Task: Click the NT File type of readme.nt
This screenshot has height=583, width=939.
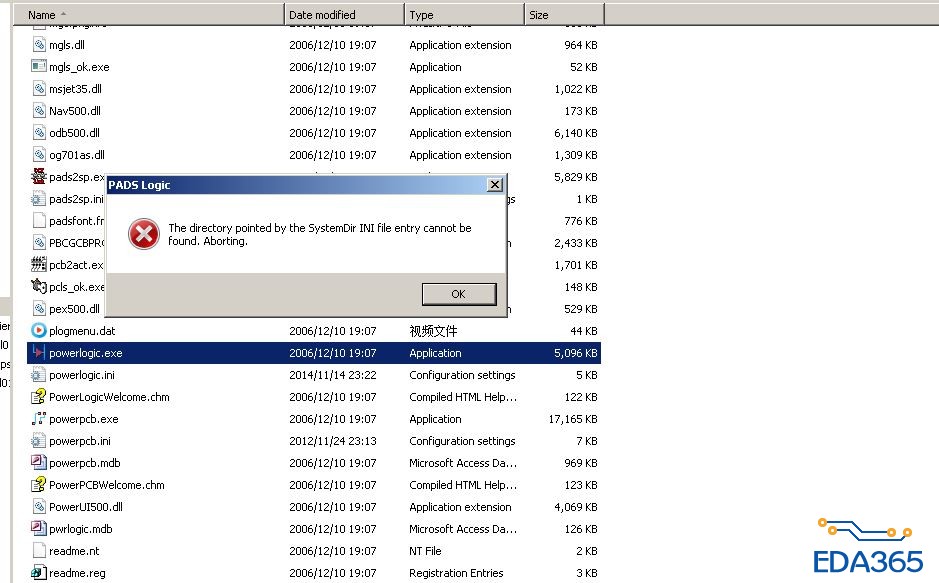Action: 425,551
